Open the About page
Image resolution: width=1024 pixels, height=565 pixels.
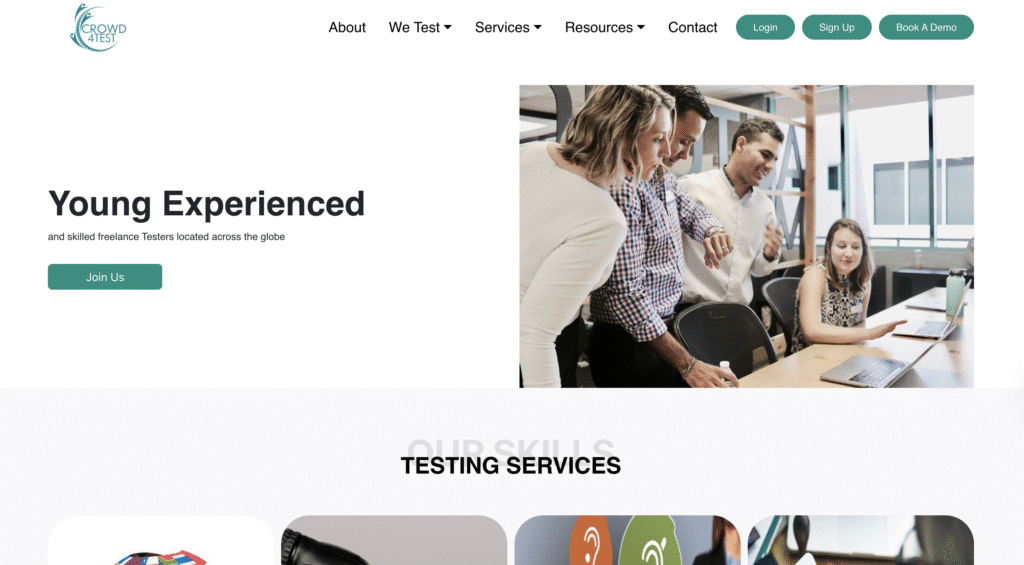(347, 27)
